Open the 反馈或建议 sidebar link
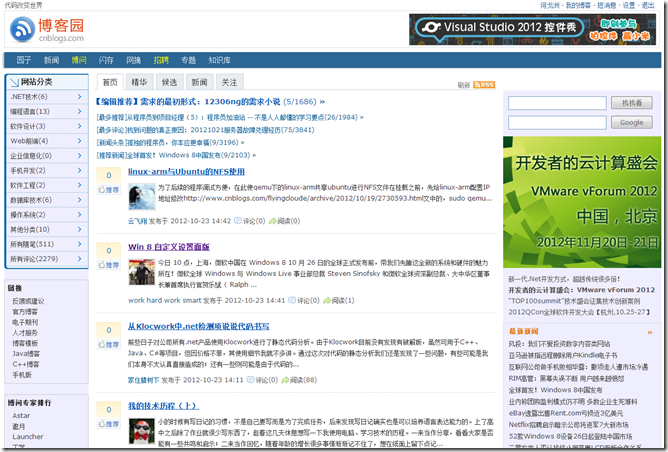The width and height of the screenshot is (668, 452). [x=28, y=301]
